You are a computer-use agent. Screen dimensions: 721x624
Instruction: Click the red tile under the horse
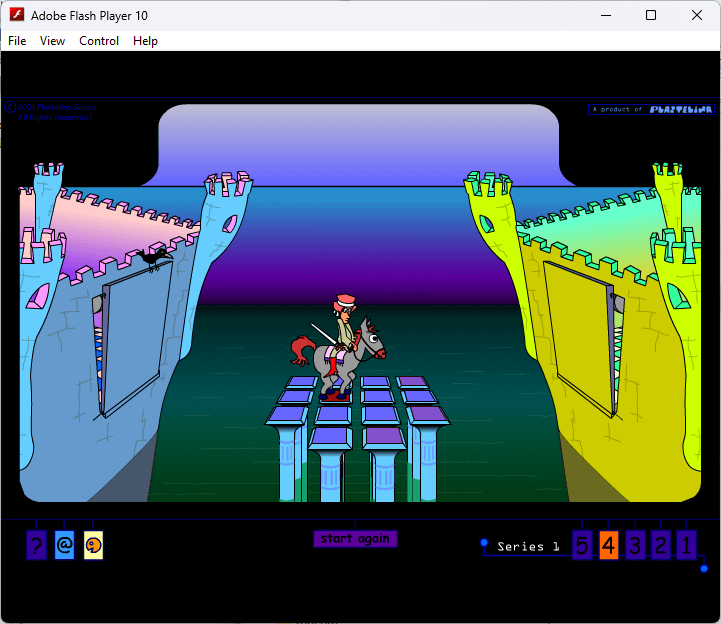coord(336,397)
